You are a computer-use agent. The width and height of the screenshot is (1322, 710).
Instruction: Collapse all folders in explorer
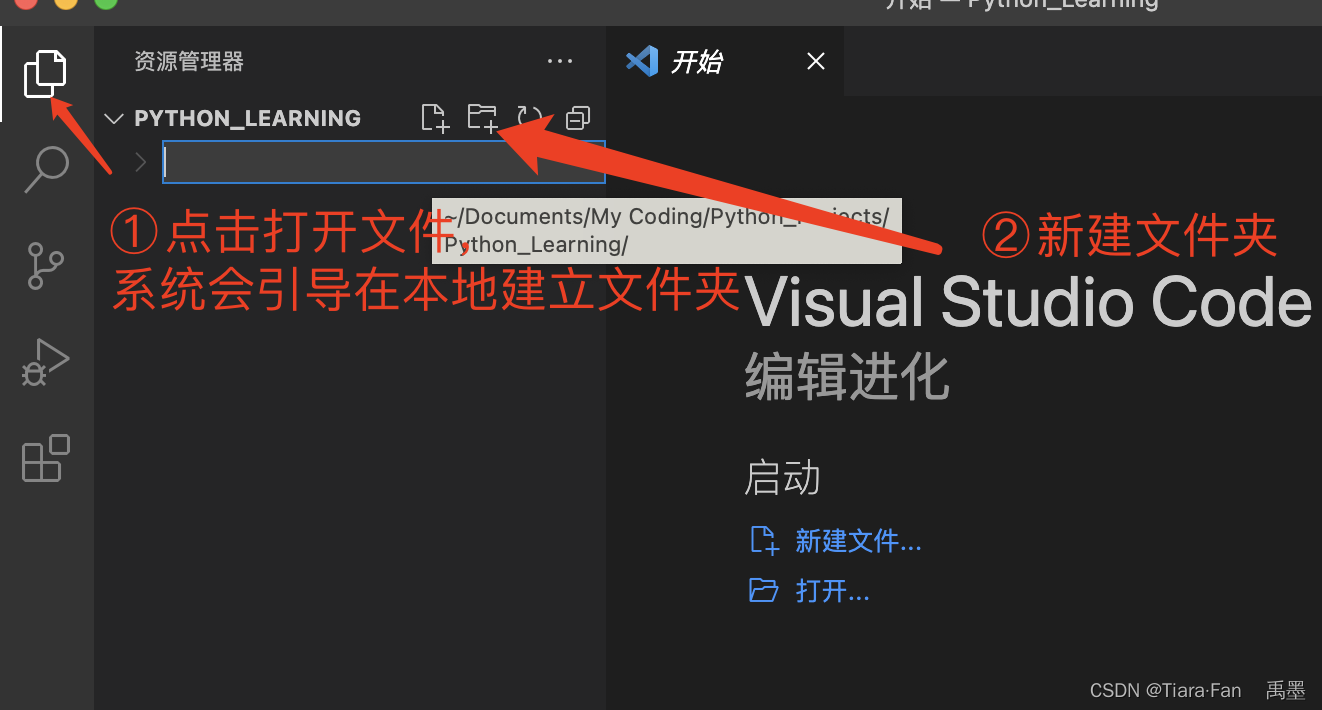click(578, 118)
